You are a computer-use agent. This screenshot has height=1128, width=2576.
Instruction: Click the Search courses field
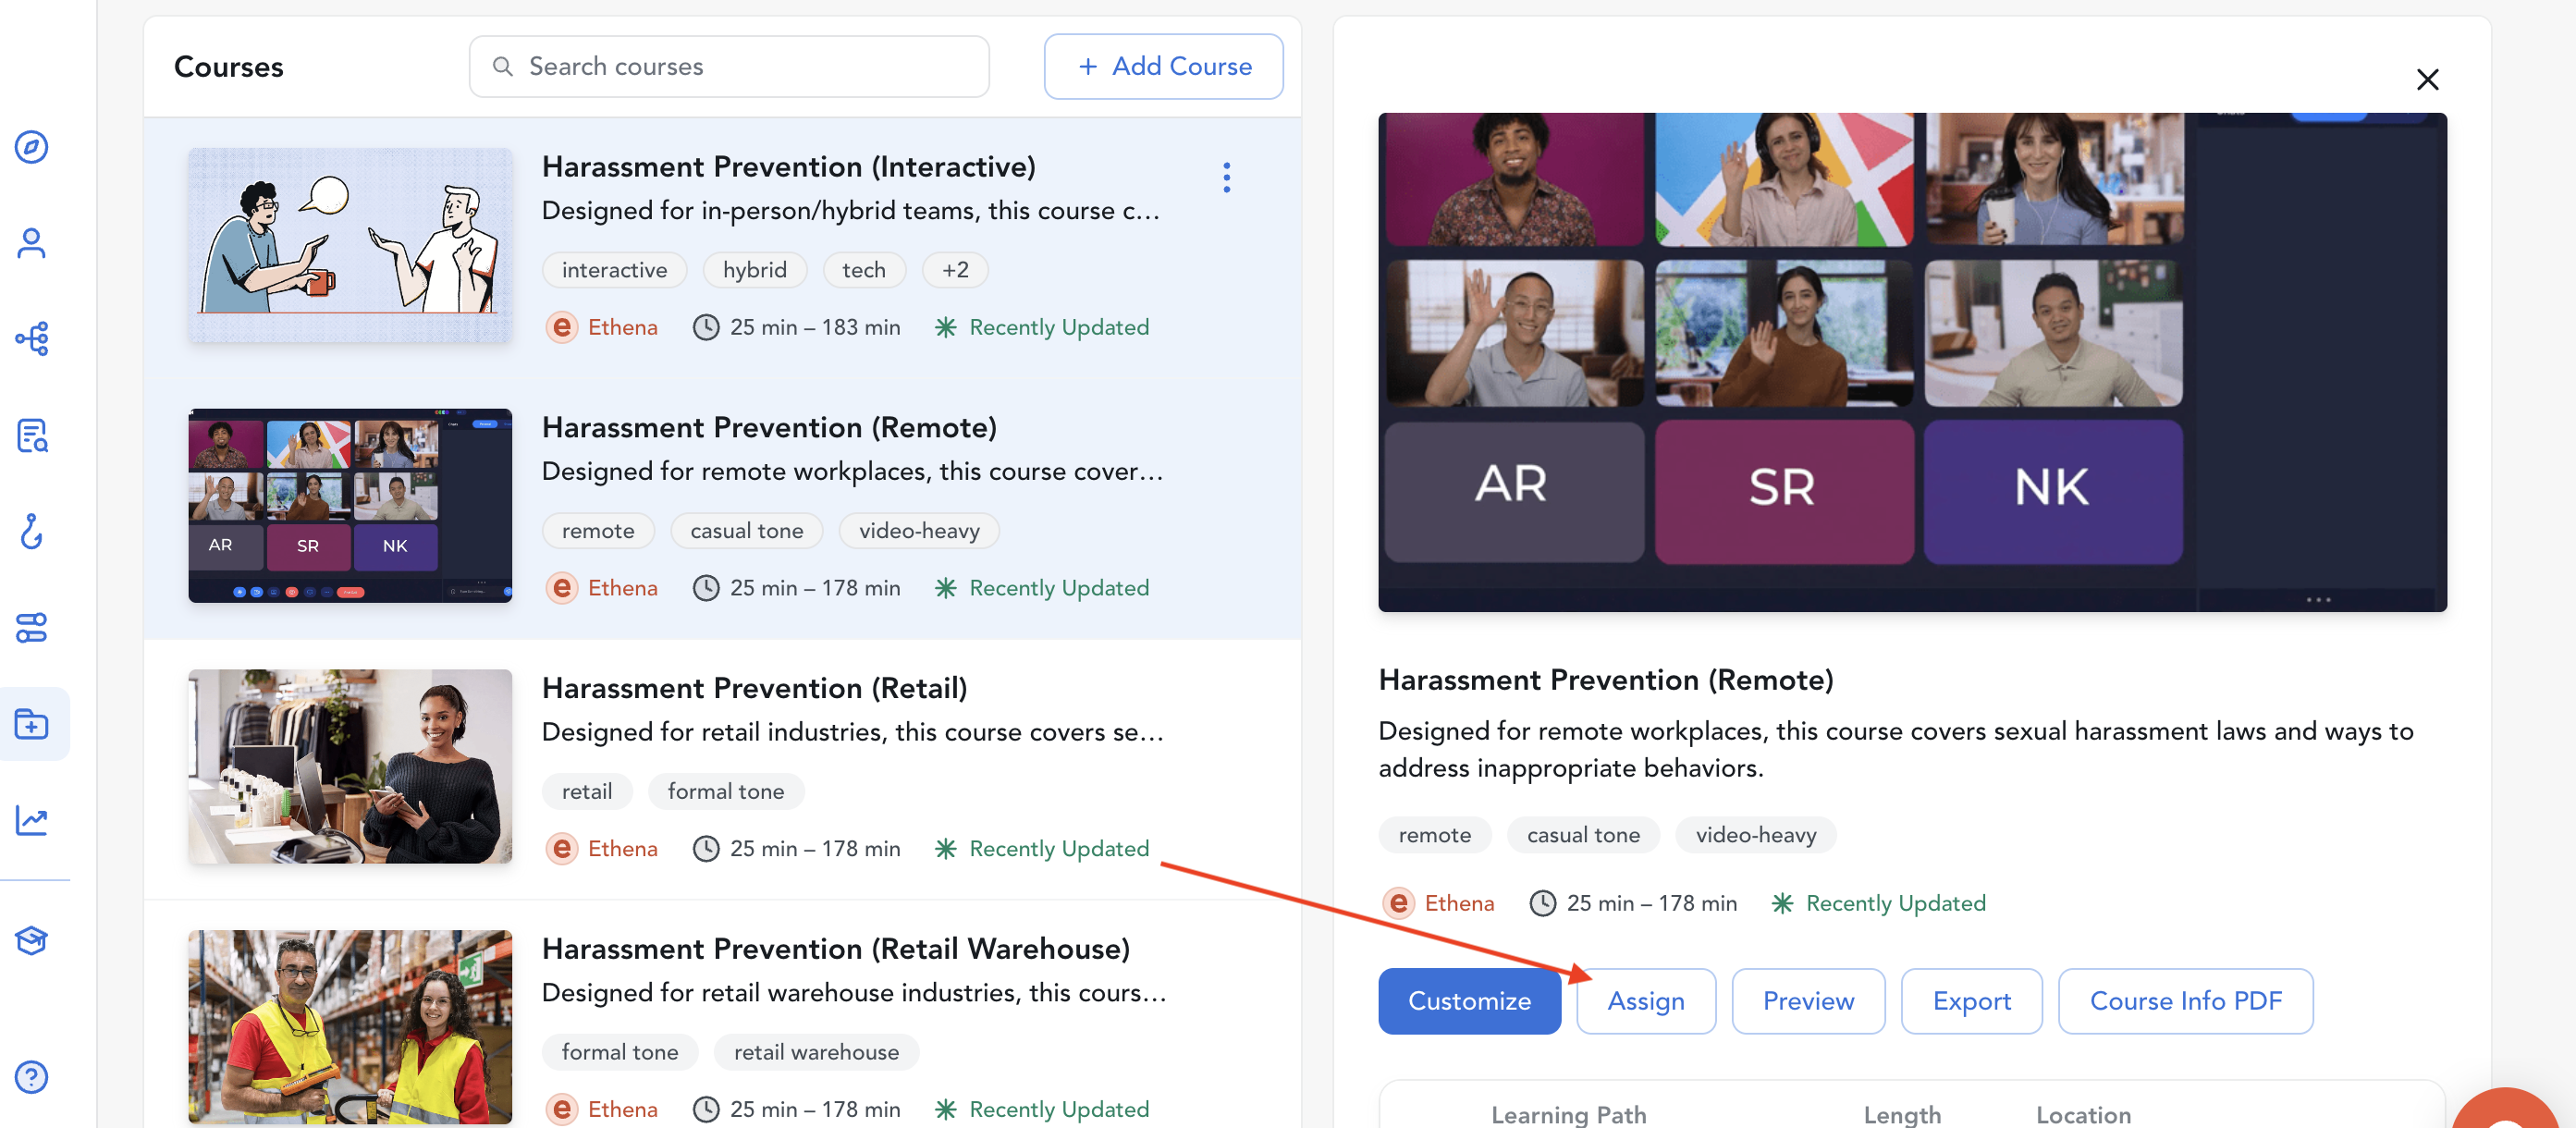point(730,67)
